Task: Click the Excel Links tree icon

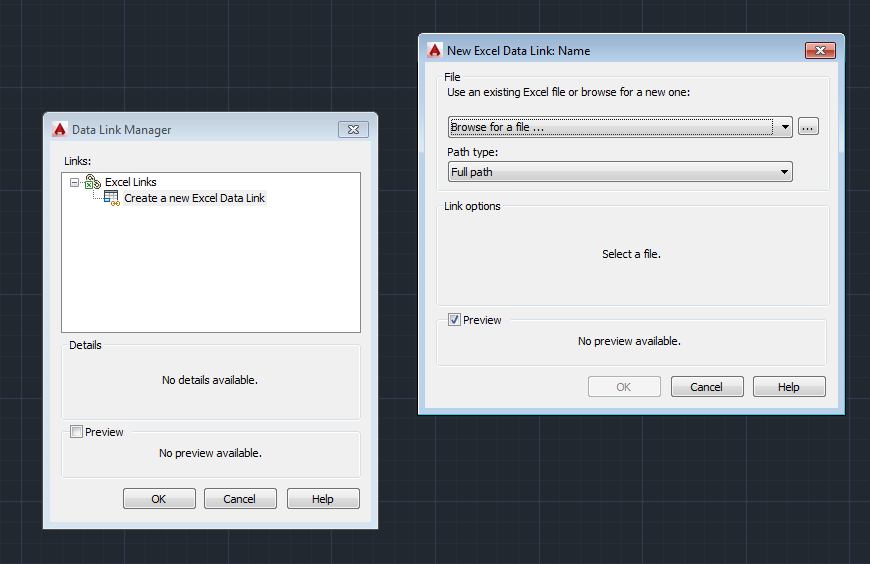Action: point(93,182)
